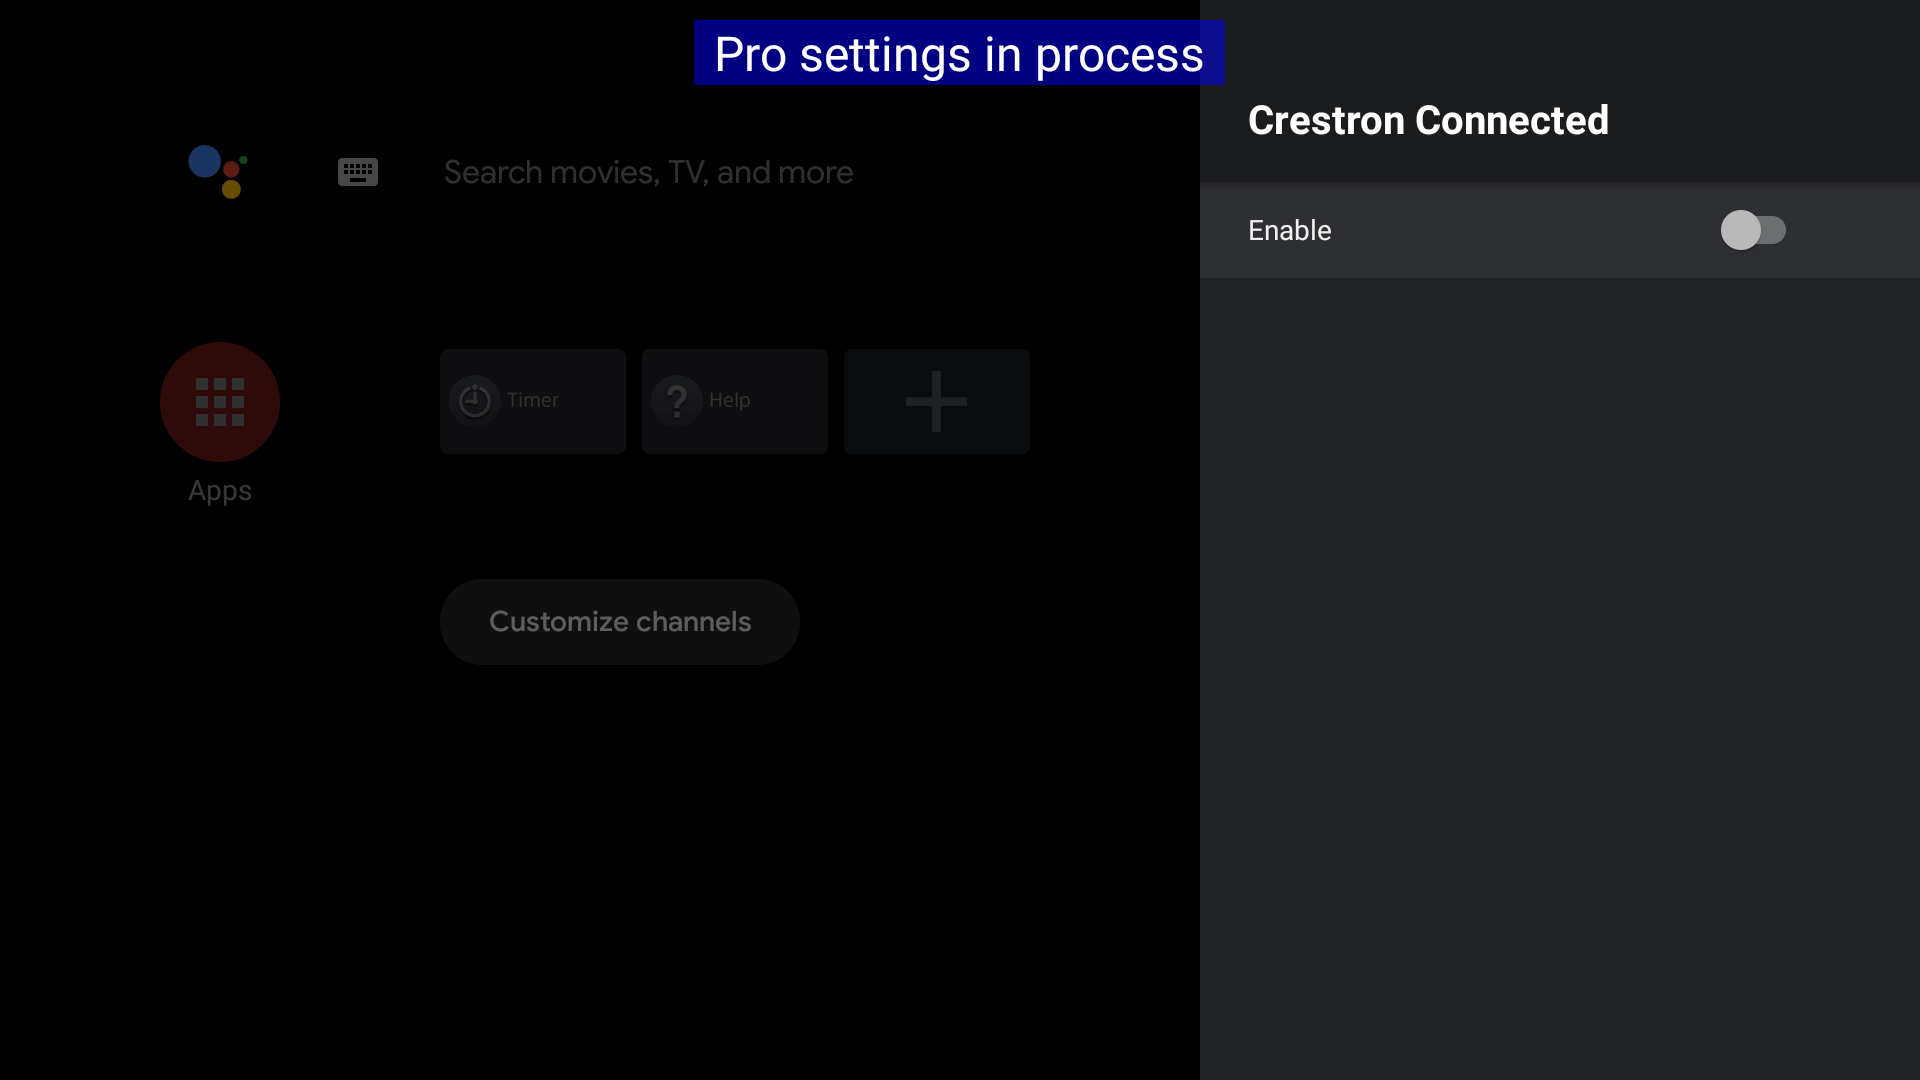Select the Timer tile label

click(532, 400)
